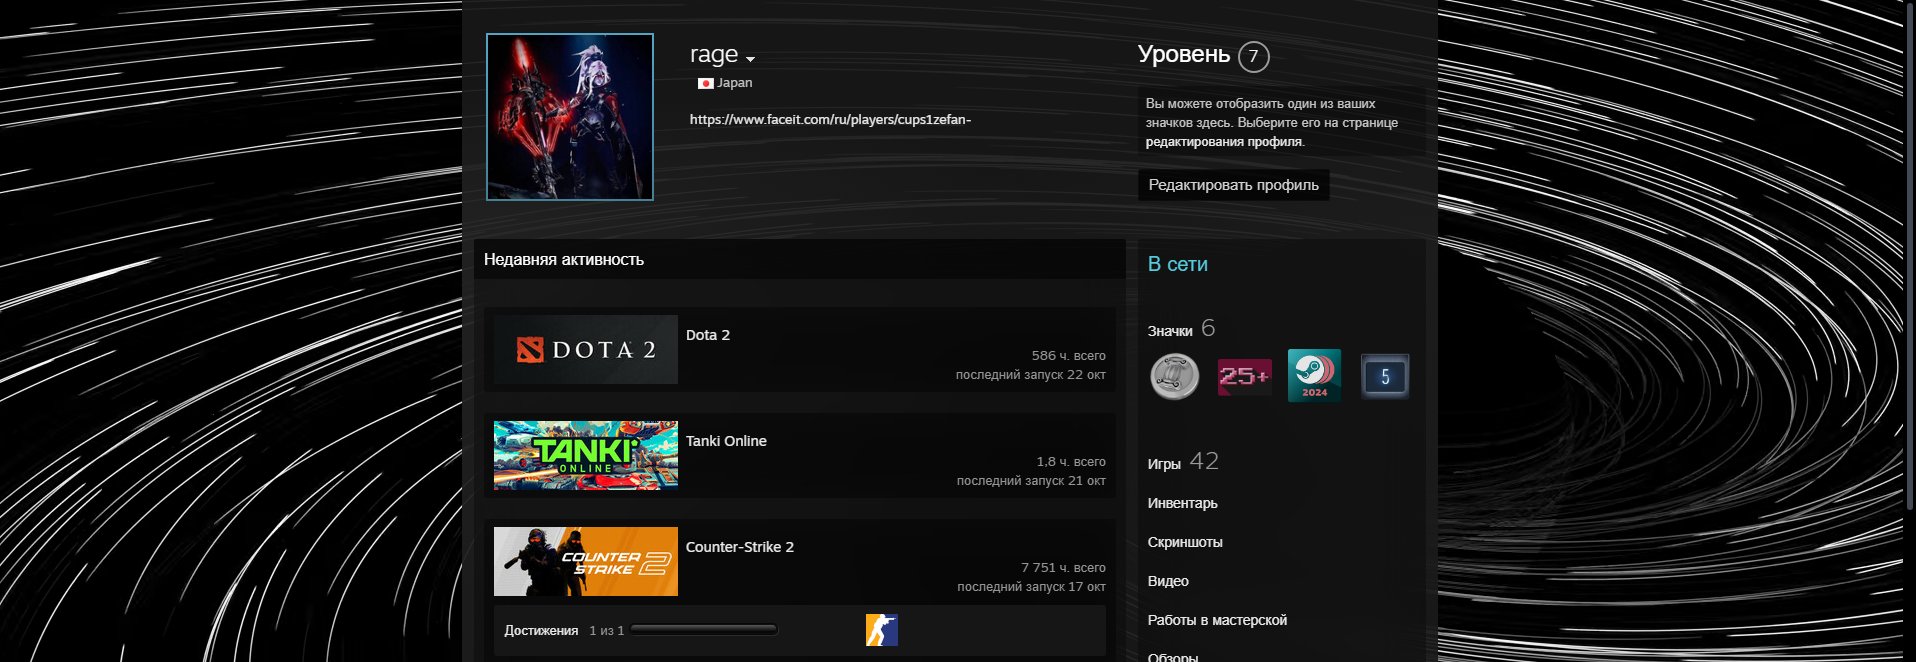Open the Уровень level heading
The height and width of the screenshot is (662, 1916).
[1184, 54]
